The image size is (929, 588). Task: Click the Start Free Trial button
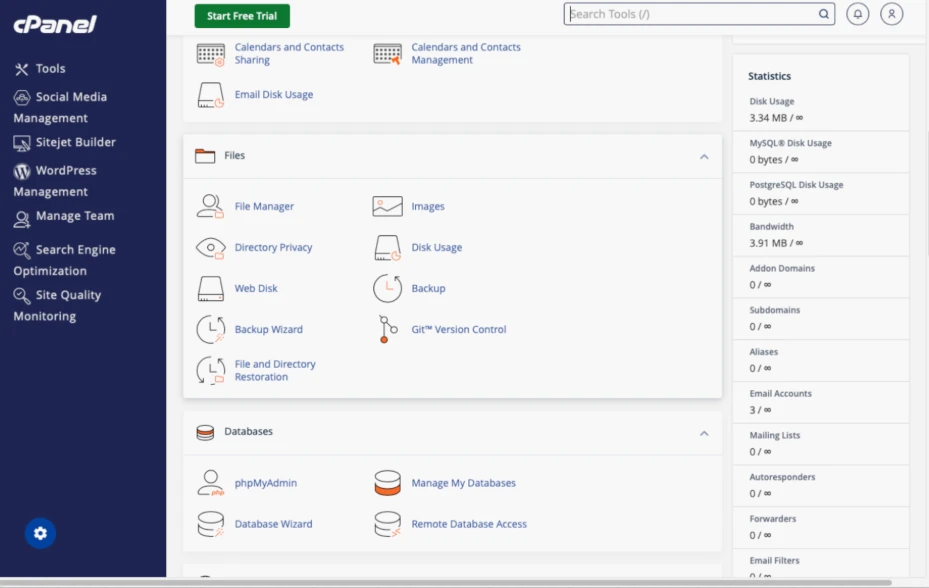coord(242,16)
